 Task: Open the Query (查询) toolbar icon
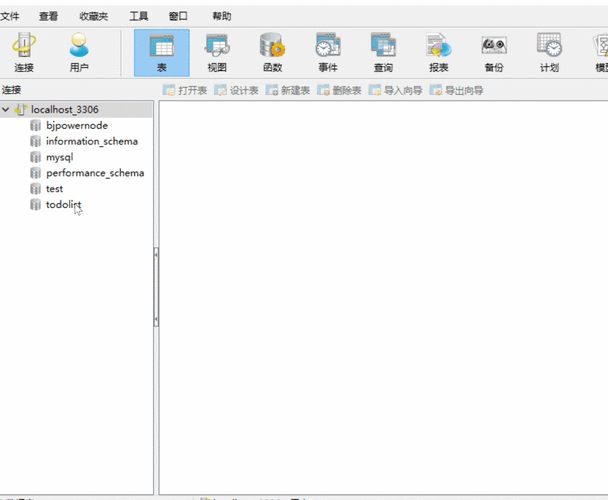[x=383, y=52]
